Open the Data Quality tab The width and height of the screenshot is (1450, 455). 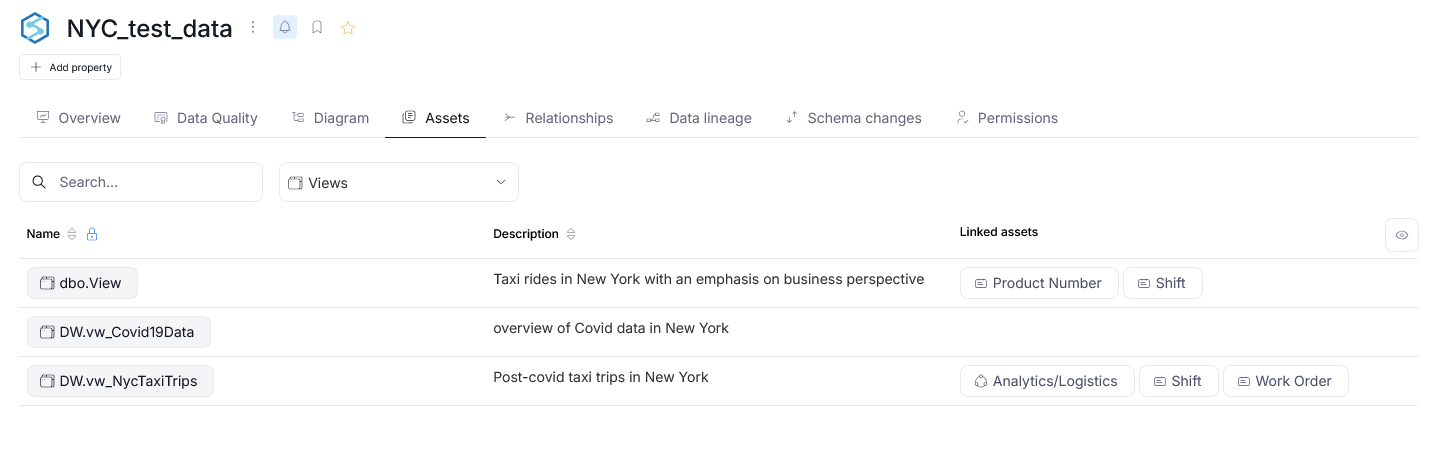point(206,118)
